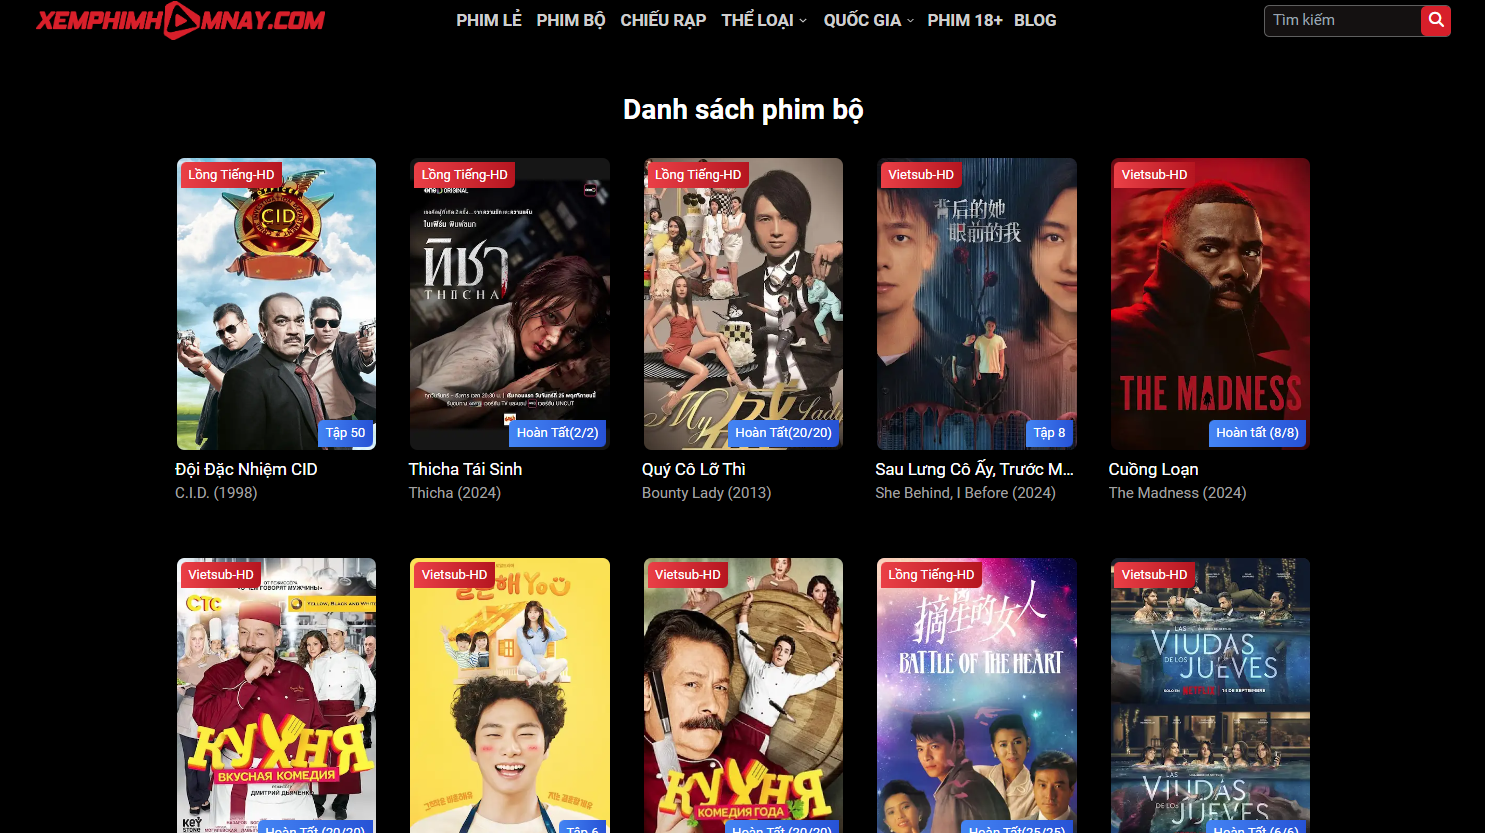Click the subtitle C.I.D. (1998)
Screen dimensions: 1485x833
216,493
